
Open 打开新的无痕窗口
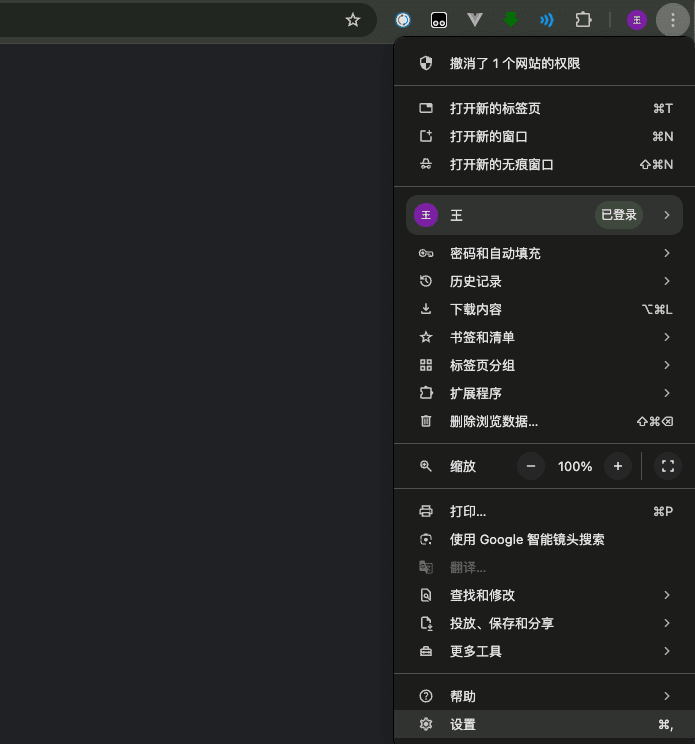point(544,165)
